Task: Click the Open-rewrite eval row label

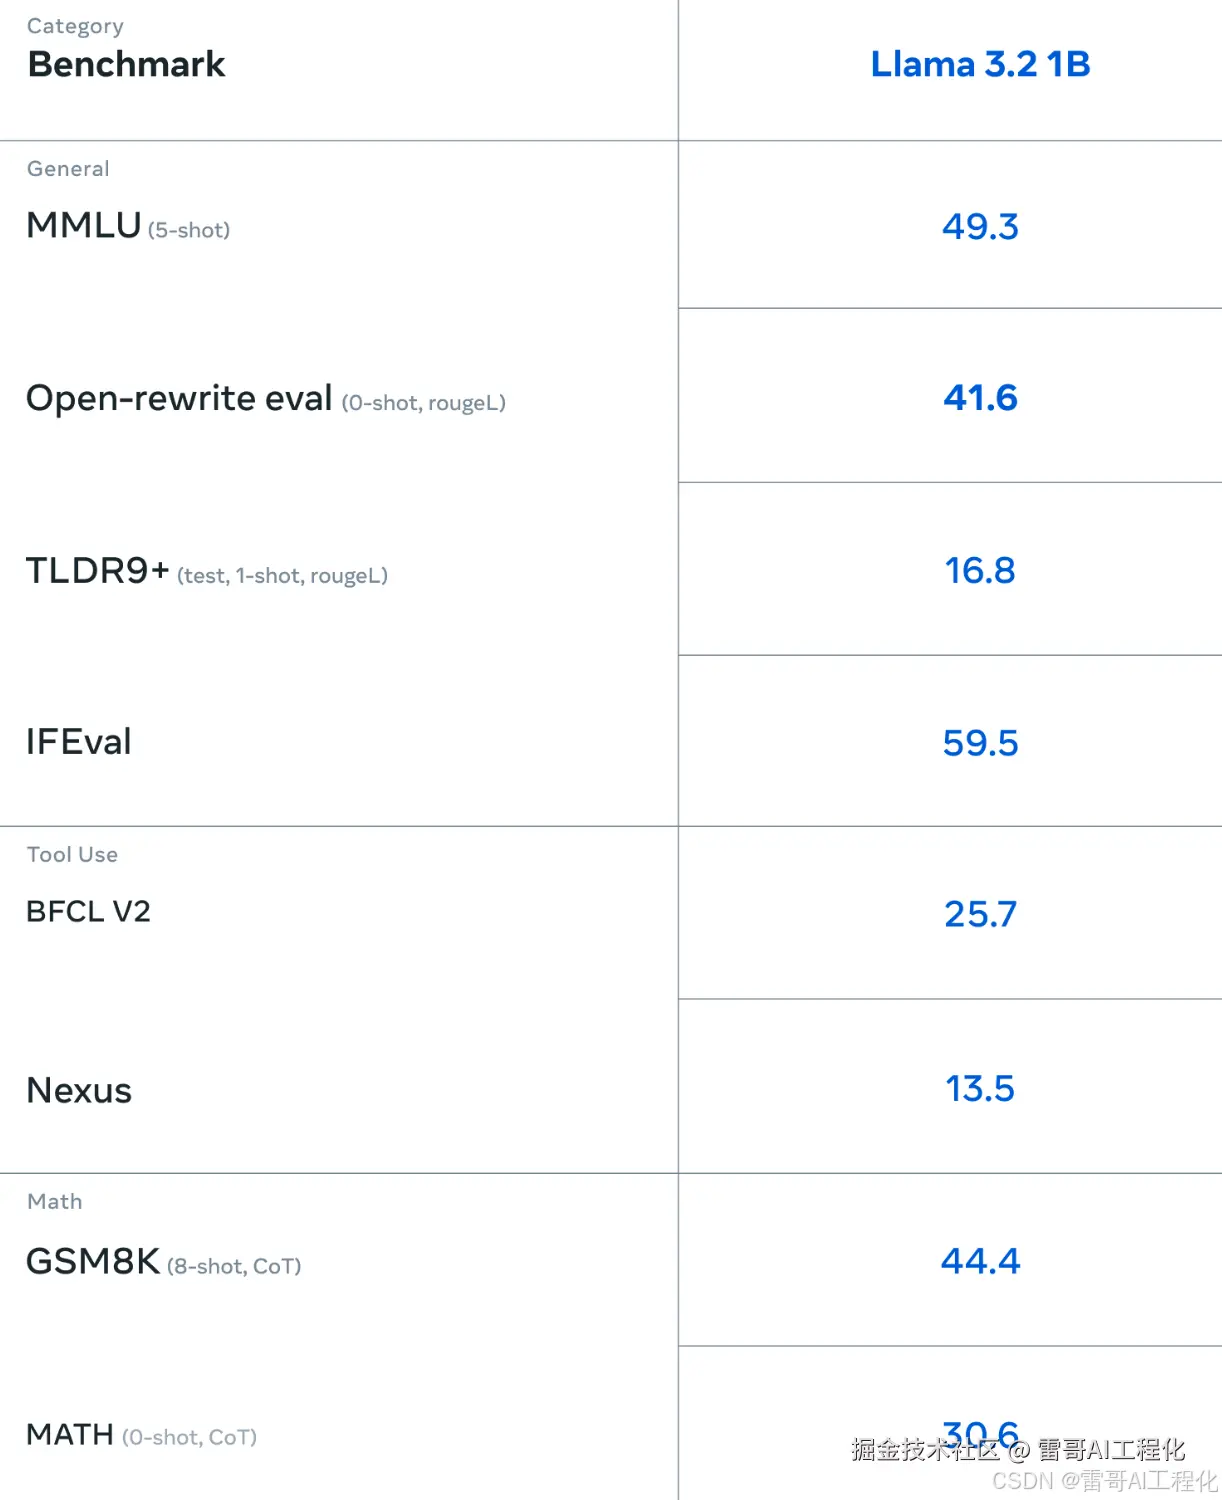Action: point(179,399)
